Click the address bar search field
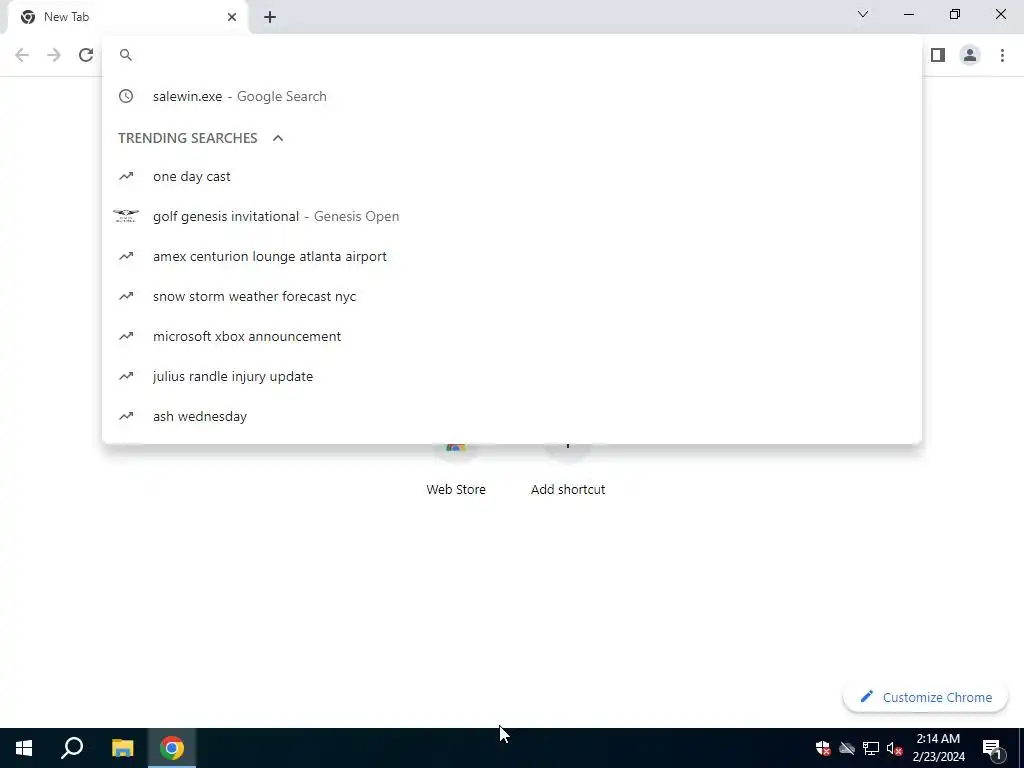This screenshot has height=768, width=1024. [512, 55]
